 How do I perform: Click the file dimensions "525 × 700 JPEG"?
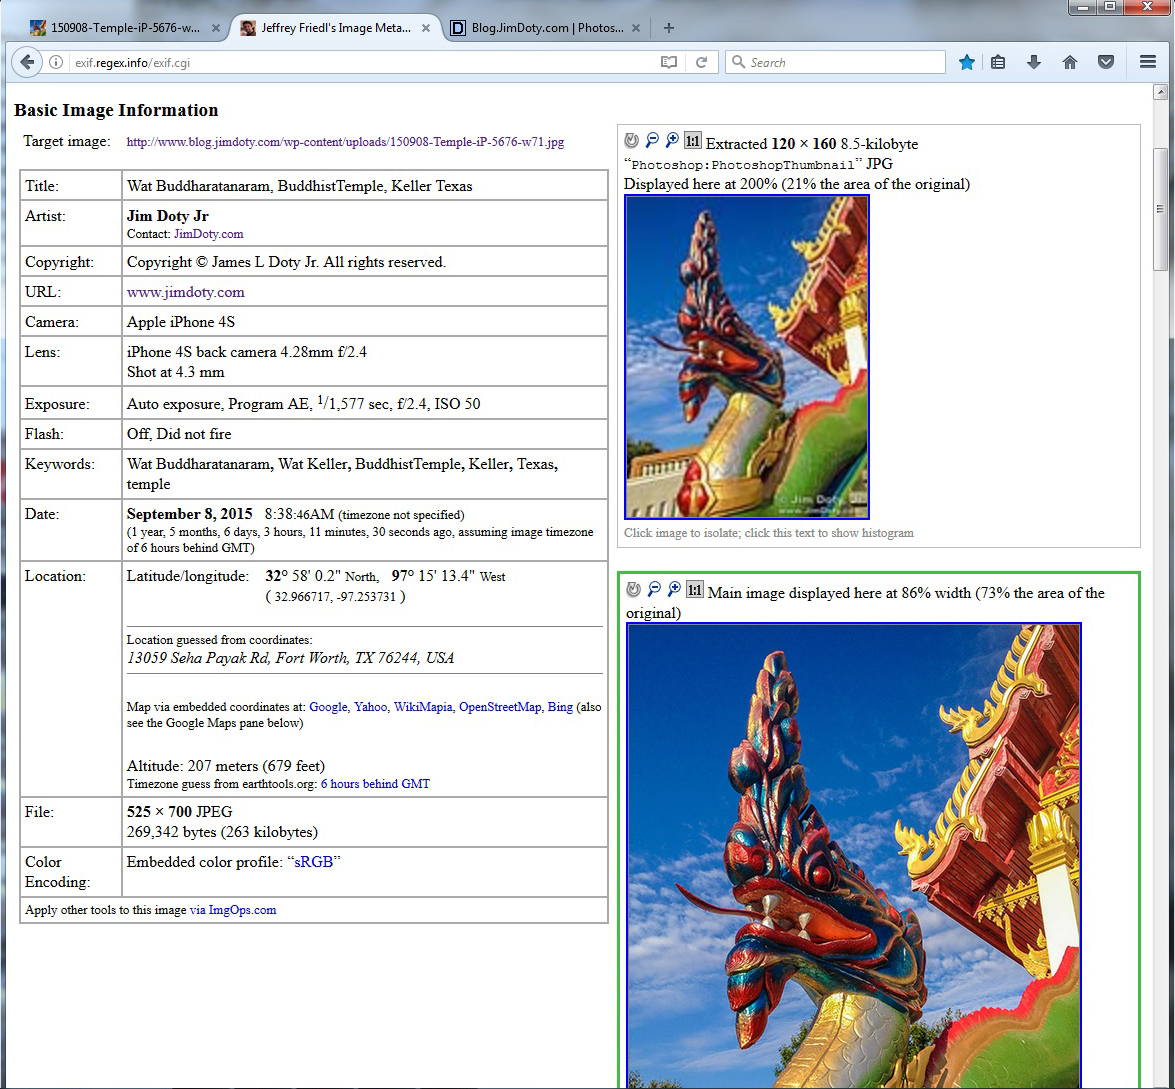179,812
